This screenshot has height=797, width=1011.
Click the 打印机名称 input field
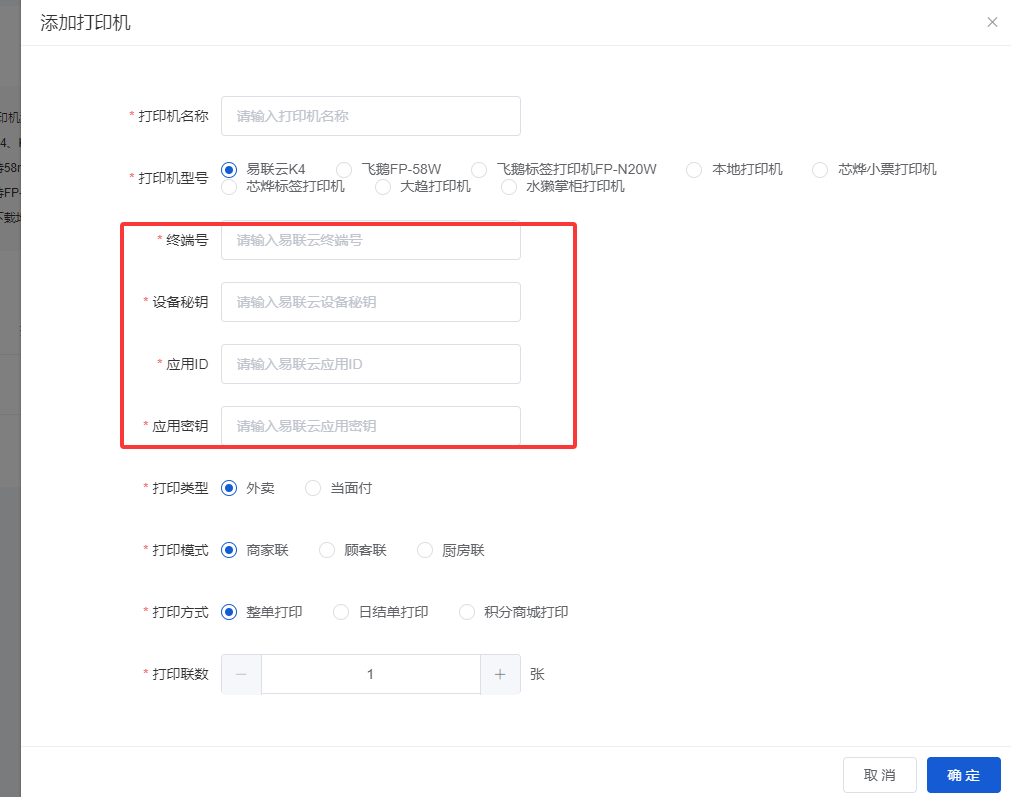click(371, 116)
